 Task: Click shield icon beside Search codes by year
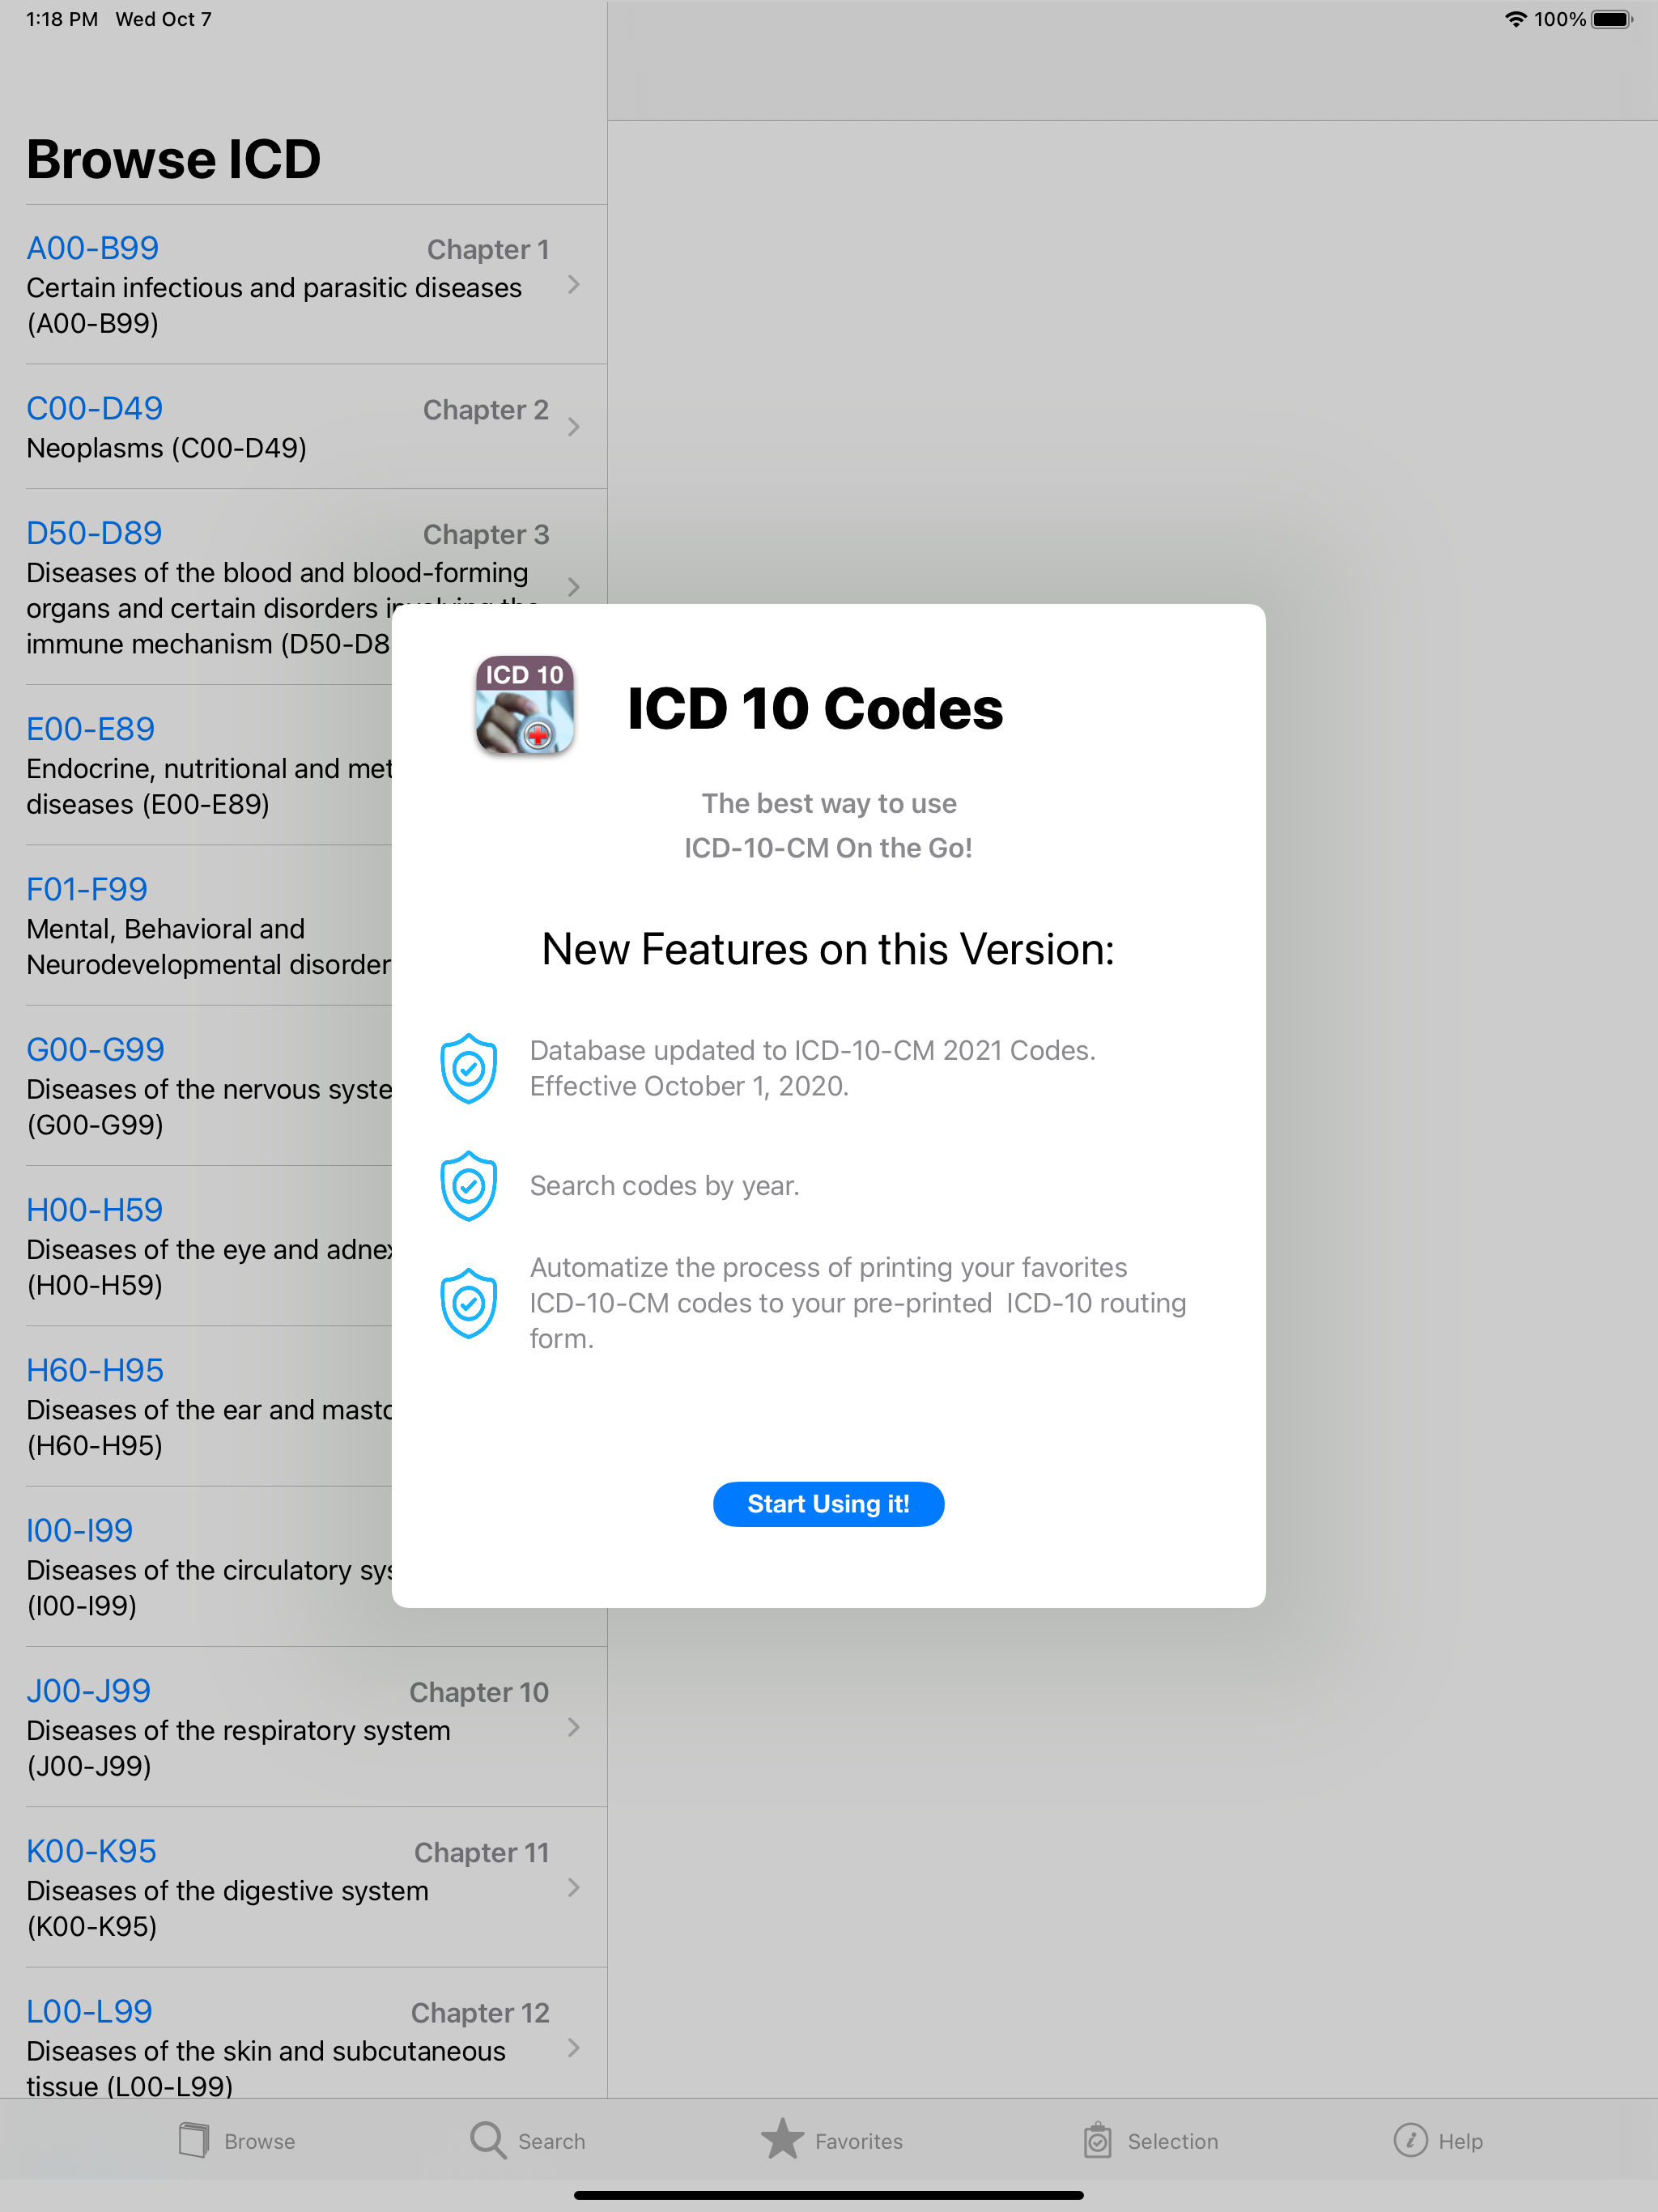click(x=469, y=1186)
